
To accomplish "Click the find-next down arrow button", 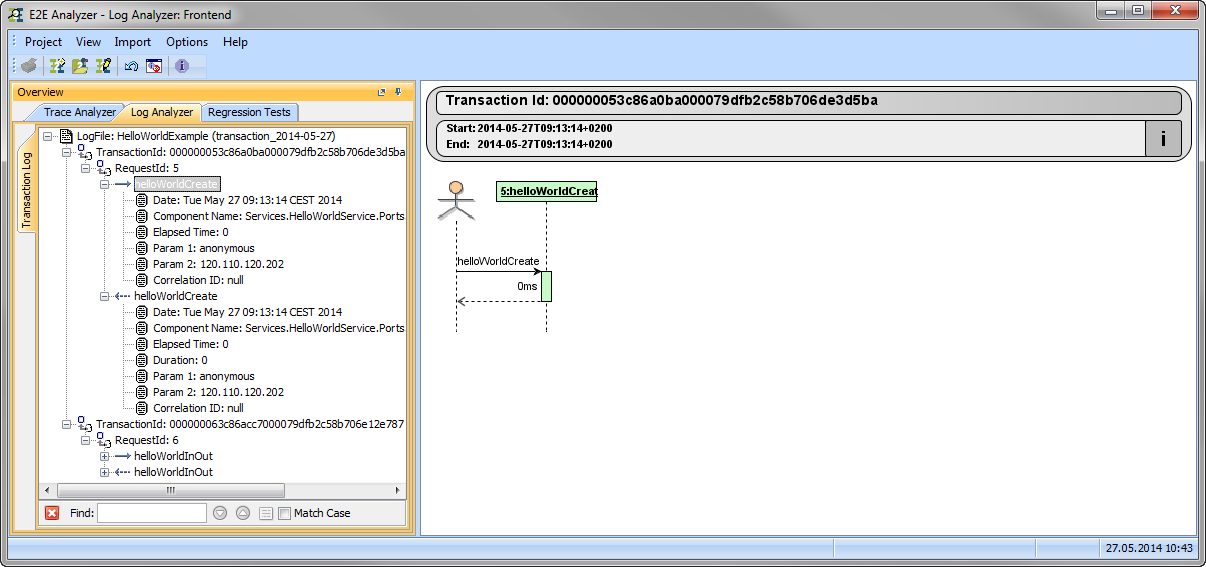I will pos(221,513).
